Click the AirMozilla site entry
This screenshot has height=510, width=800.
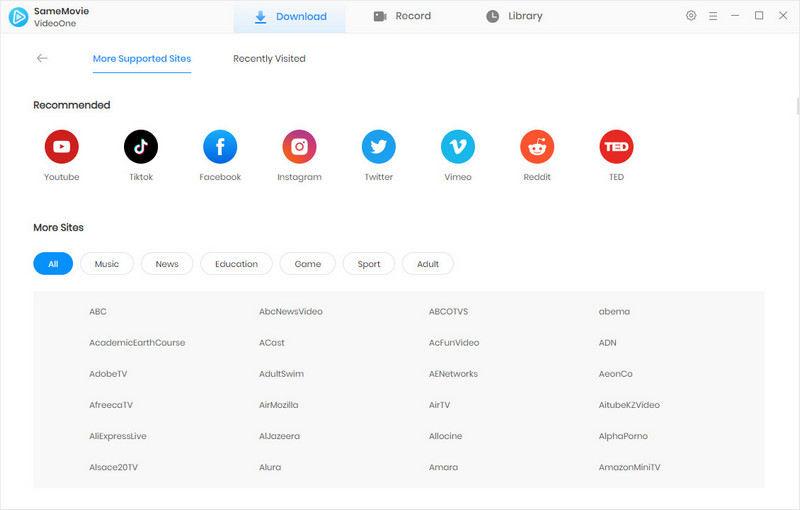tap(279, 405)
